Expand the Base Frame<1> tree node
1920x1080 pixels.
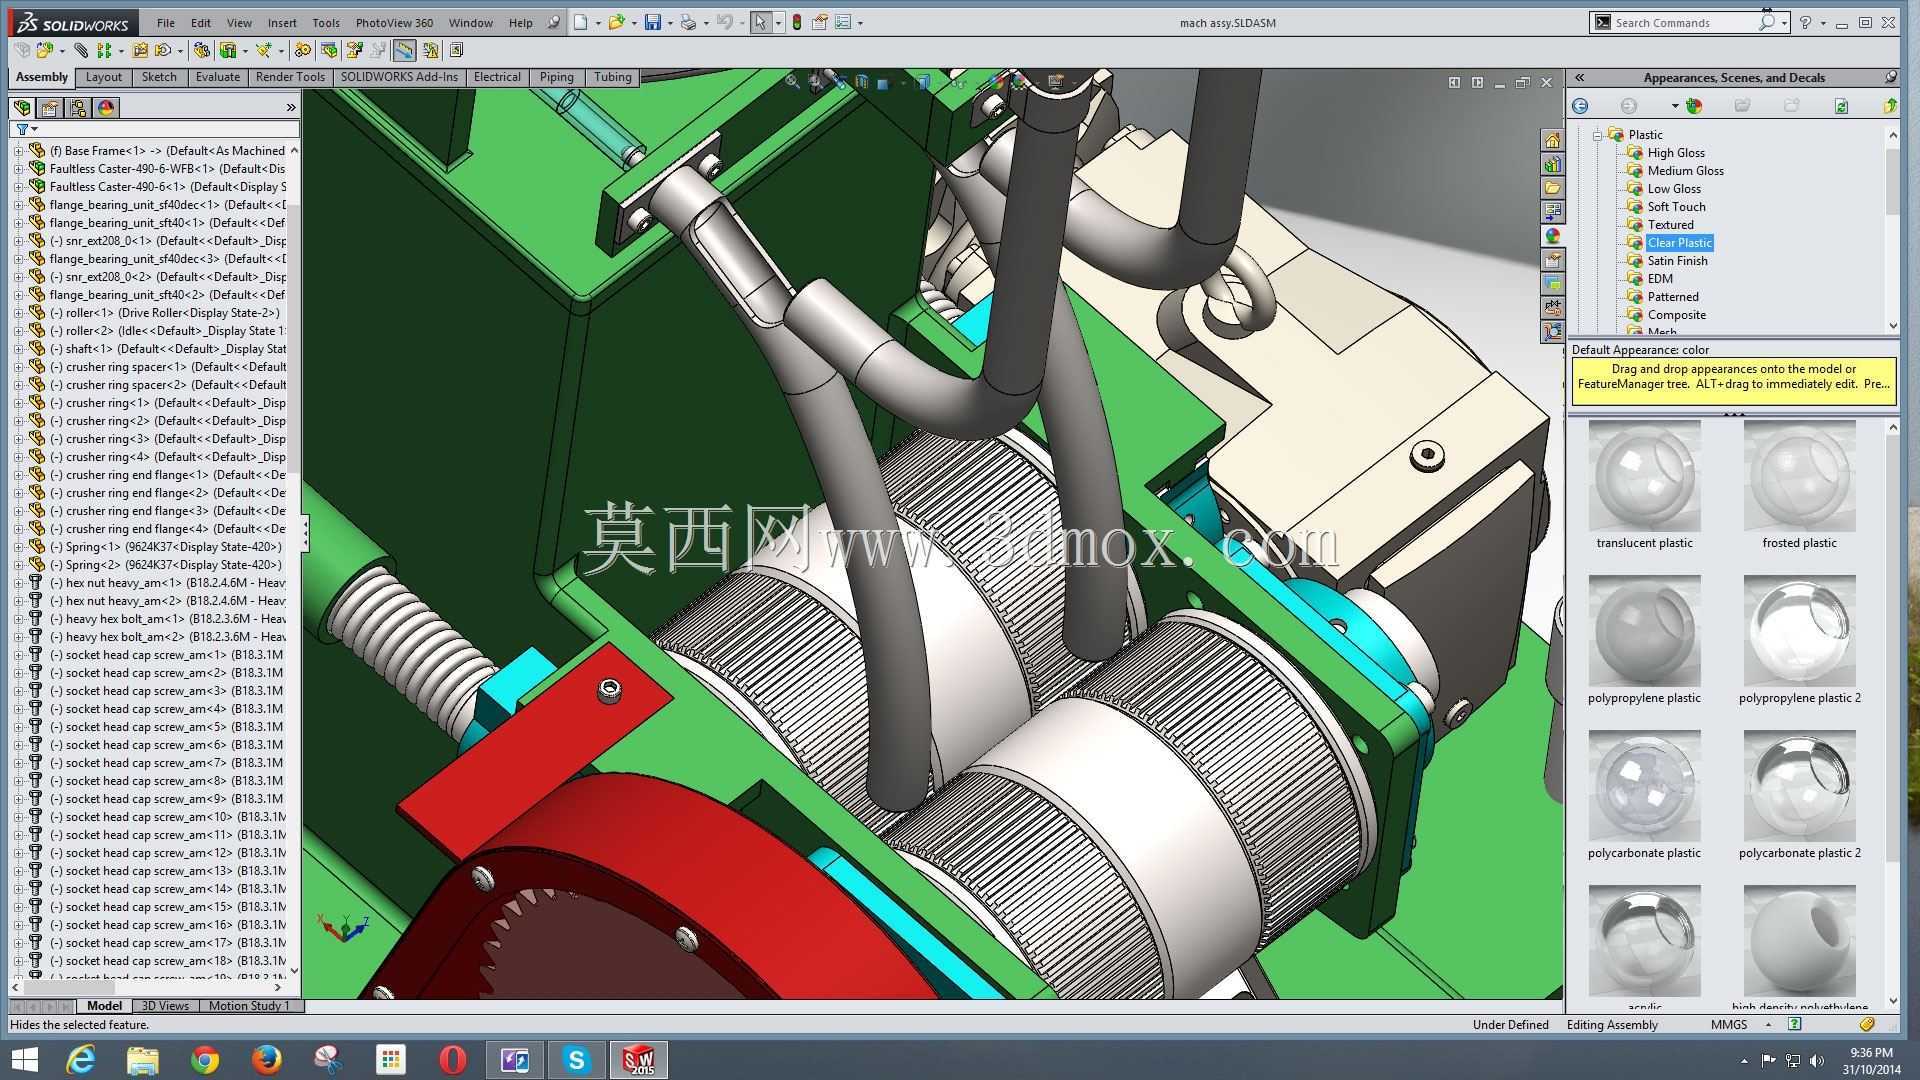18,151
